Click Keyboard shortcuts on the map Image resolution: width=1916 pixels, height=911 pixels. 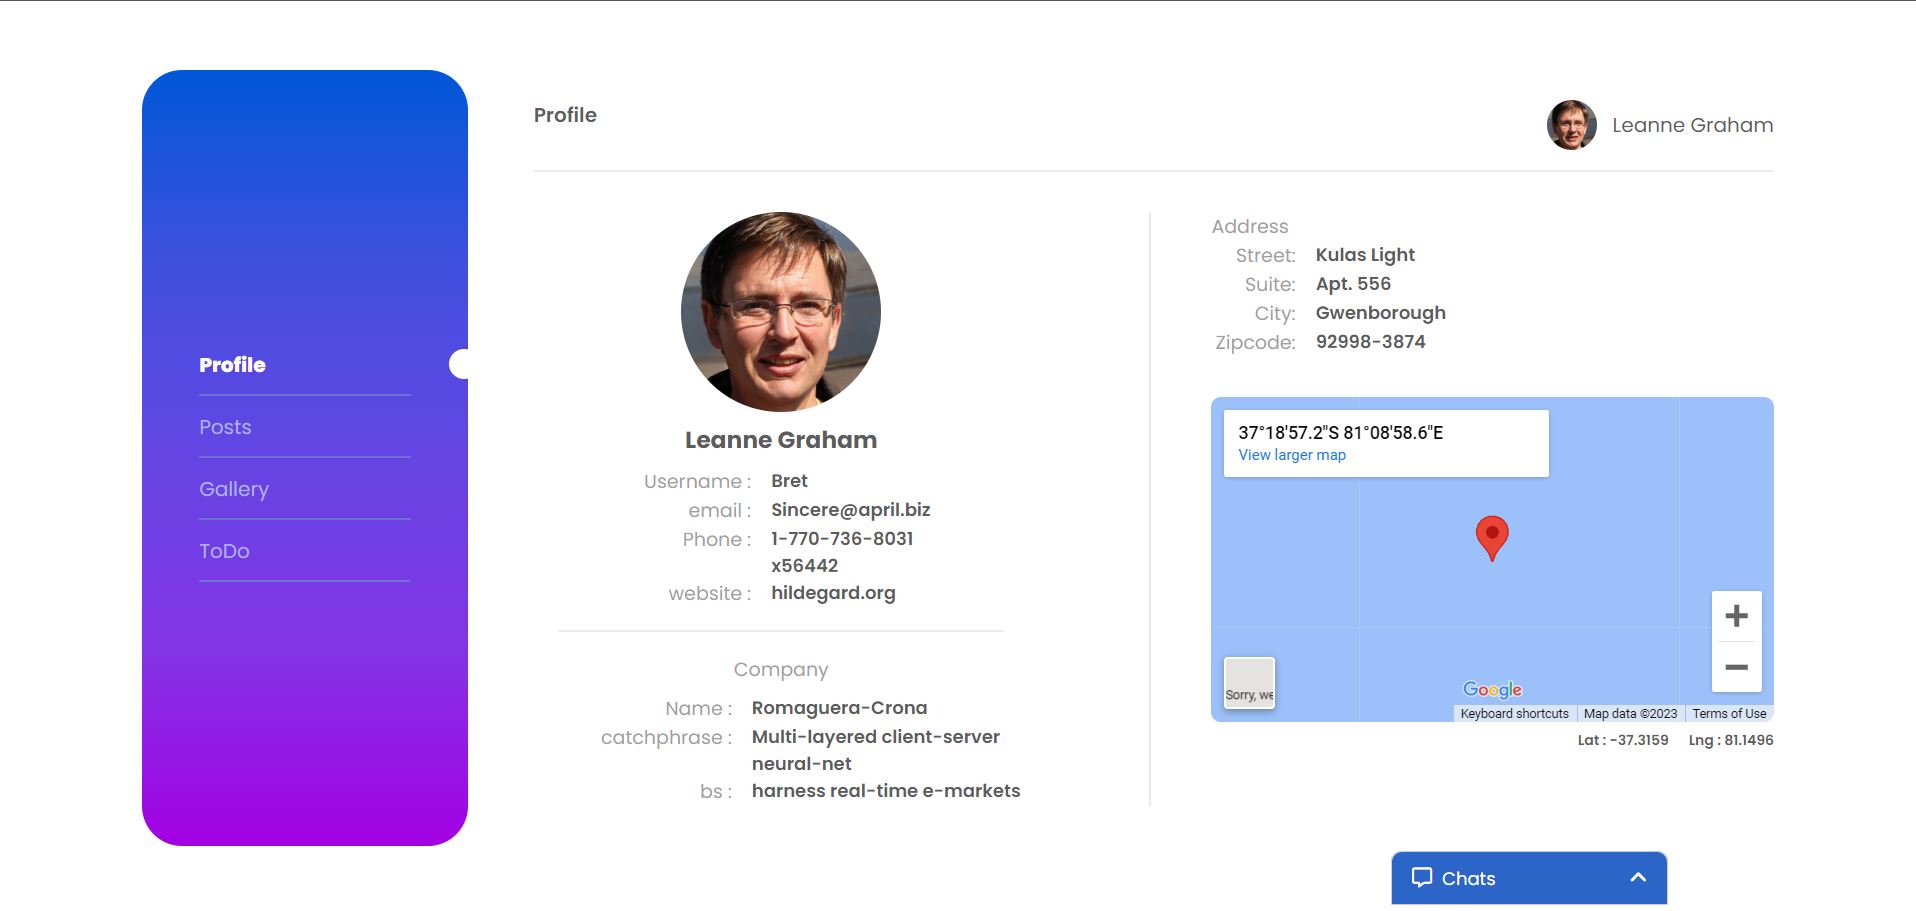[x=1514, y=713]
